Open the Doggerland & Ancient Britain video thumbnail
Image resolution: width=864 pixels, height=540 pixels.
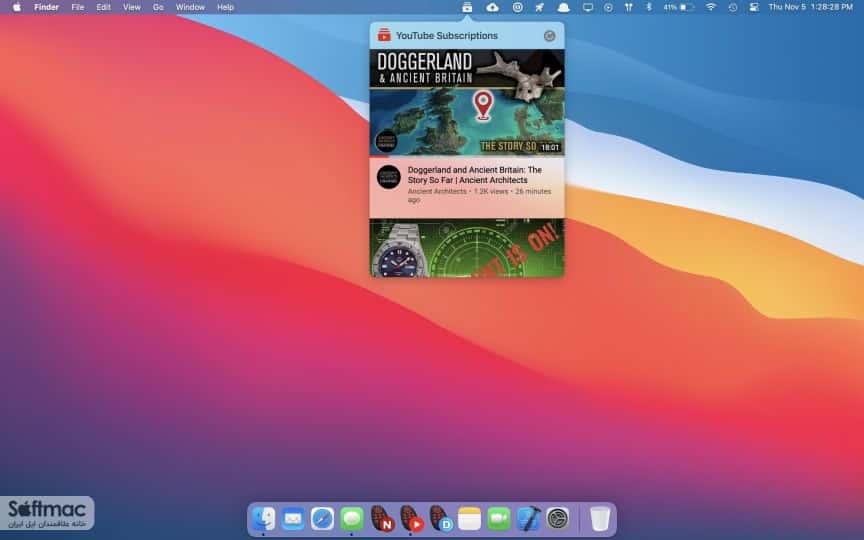pos(467,102)
